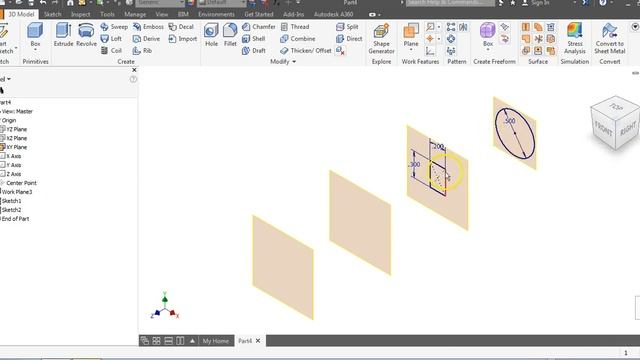Screen dimensions: 640x360
Task: Pick the Coil tool
Action: (111, 51)
